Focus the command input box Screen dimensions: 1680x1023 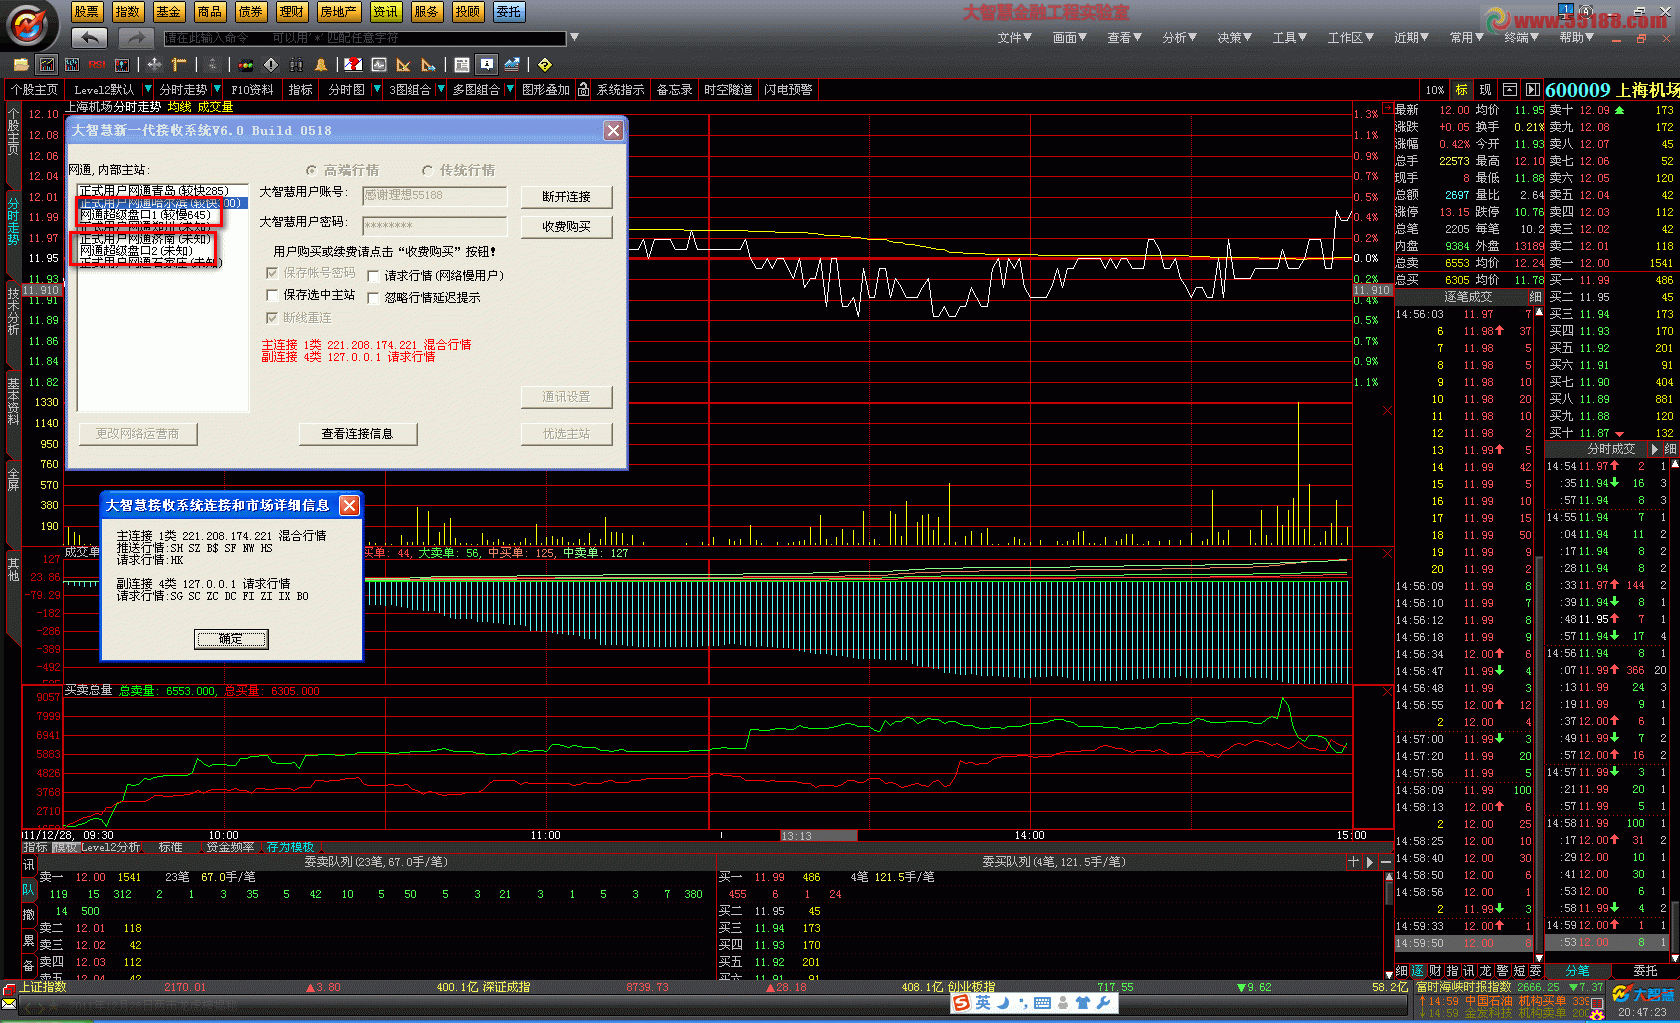tap(364, 38)
